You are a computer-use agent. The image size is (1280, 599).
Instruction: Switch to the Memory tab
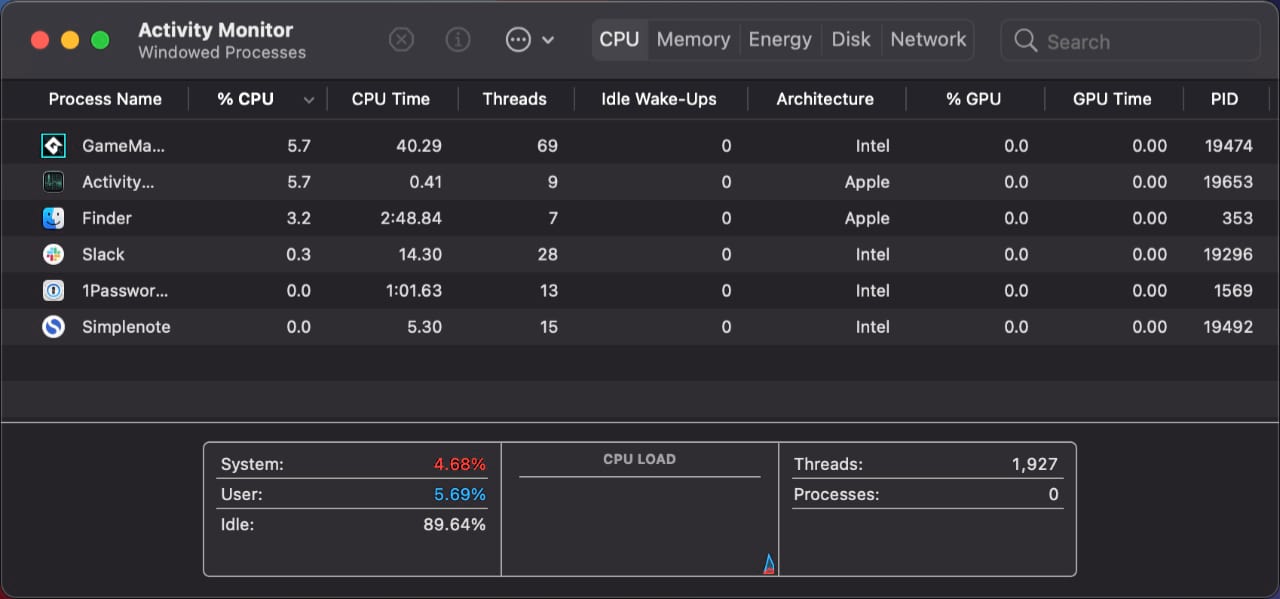[x=693, y=40]
